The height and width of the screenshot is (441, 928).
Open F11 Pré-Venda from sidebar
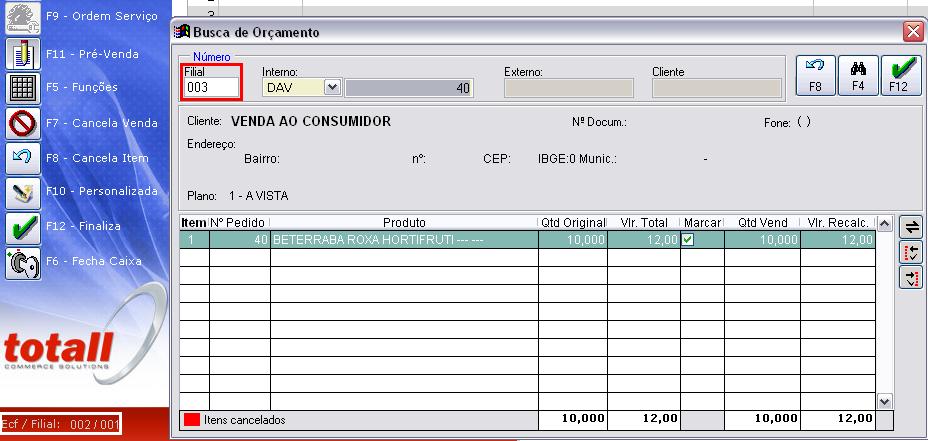[x=22, y=52]
